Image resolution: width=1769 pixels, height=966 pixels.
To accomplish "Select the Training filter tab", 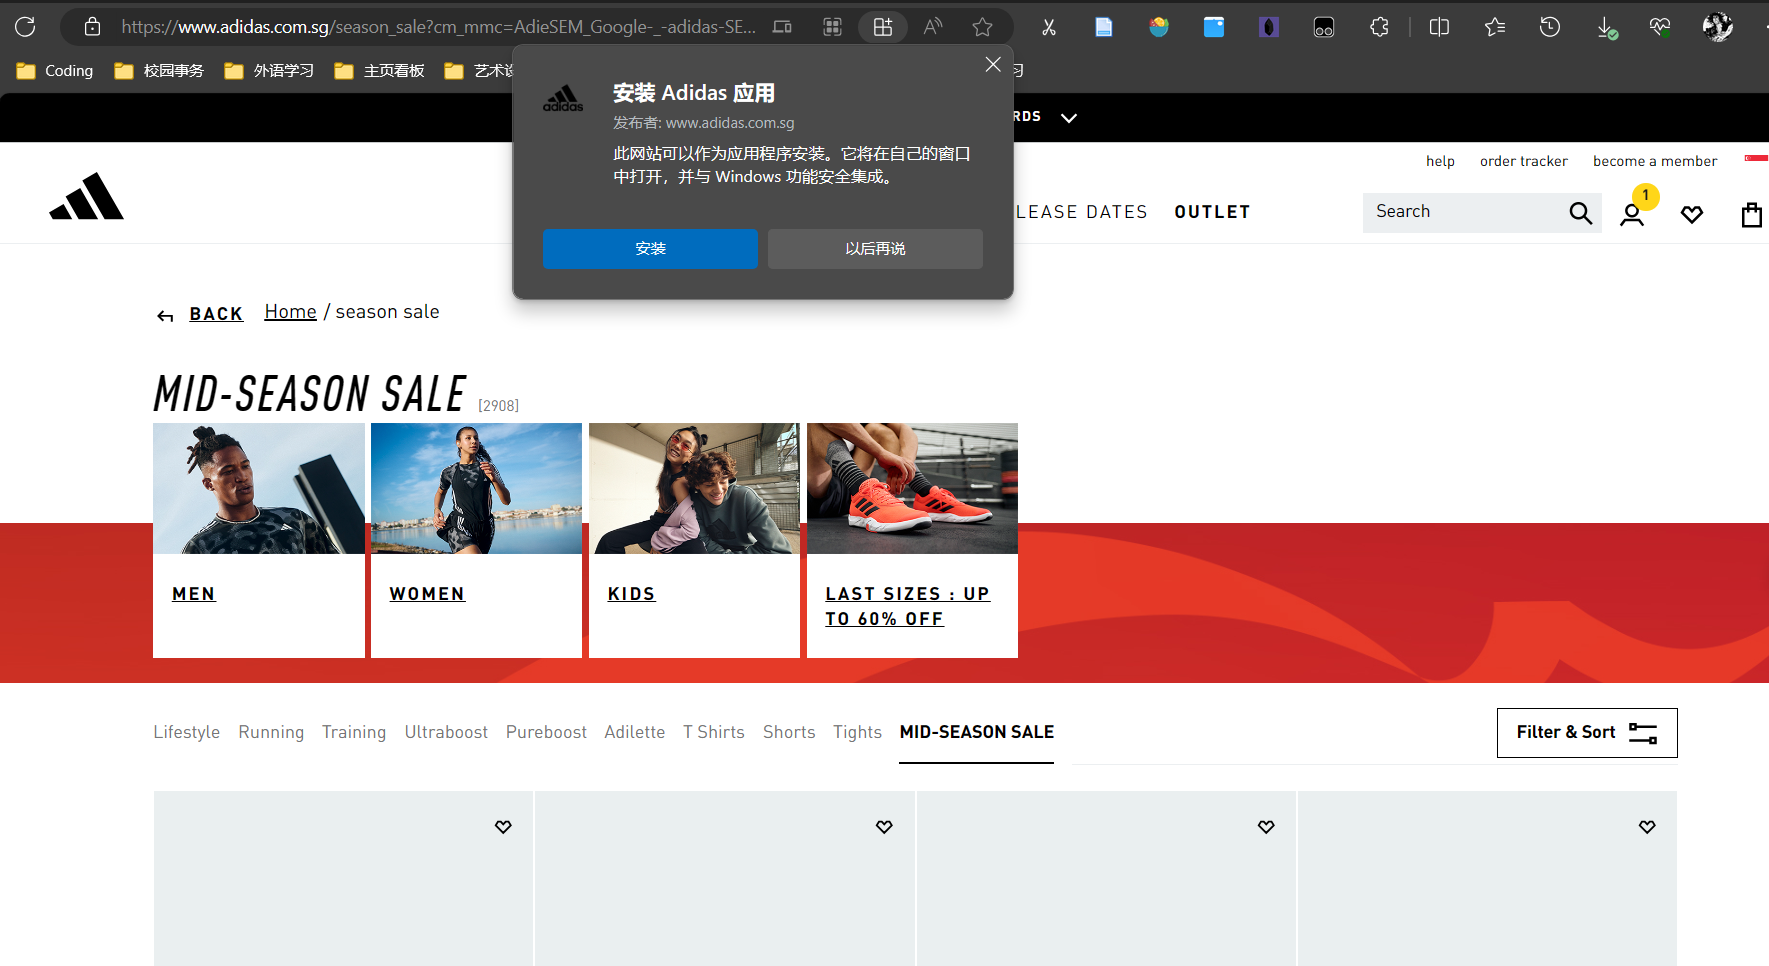I will click(x=354, y=732).
